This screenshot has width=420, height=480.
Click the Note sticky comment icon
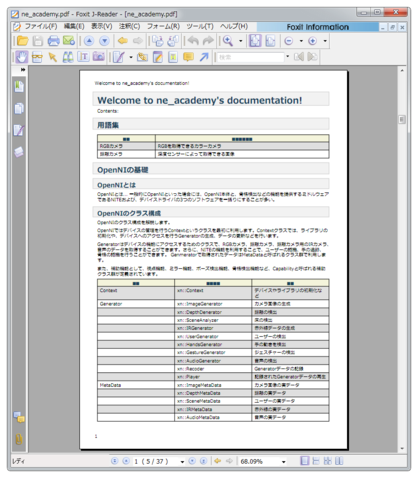[158, 57]
